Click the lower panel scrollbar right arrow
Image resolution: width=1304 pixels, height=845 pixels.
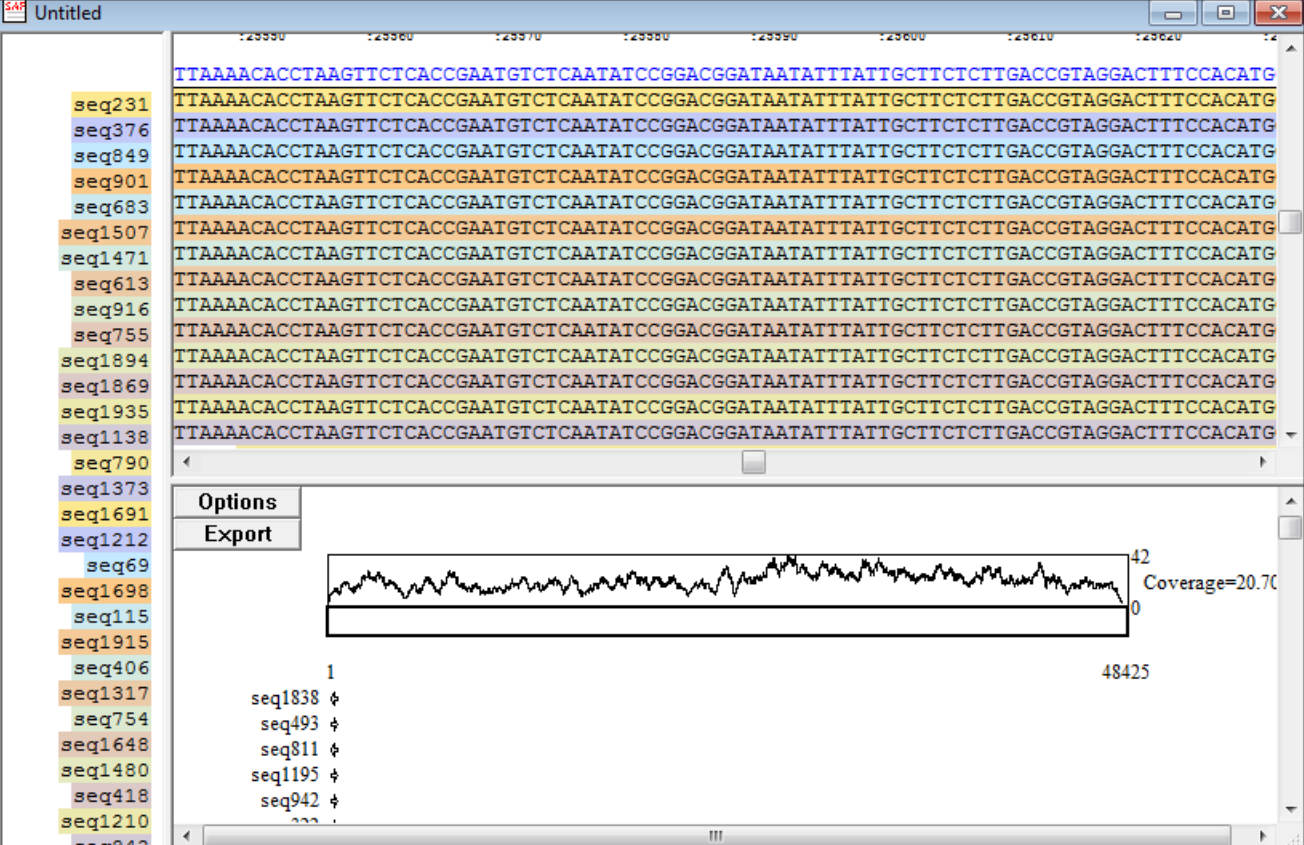click(1263, 835)
